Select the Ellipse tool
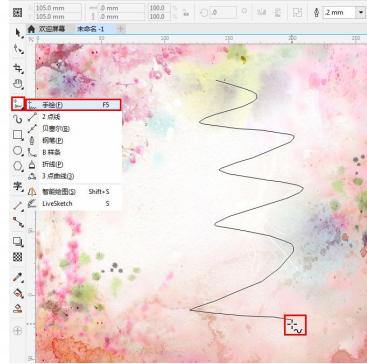367x364 pixels. [18, 151]
